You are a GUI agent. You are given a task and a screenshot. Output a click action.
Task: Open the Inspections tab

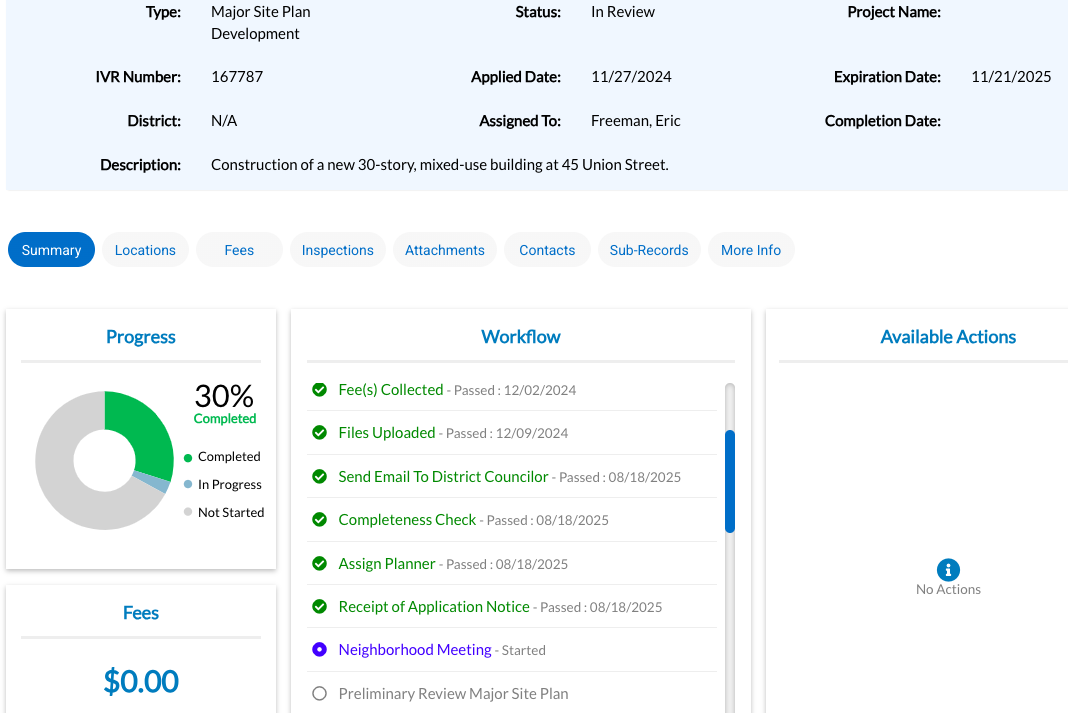coord(338,250)
